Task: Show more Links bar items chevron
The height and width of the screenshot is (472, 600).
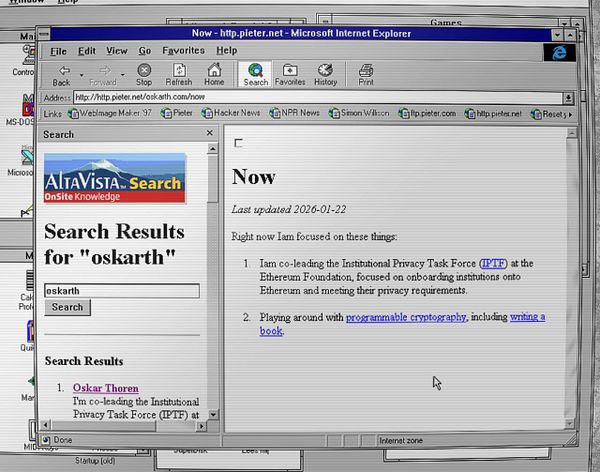Action: [571, 114]
